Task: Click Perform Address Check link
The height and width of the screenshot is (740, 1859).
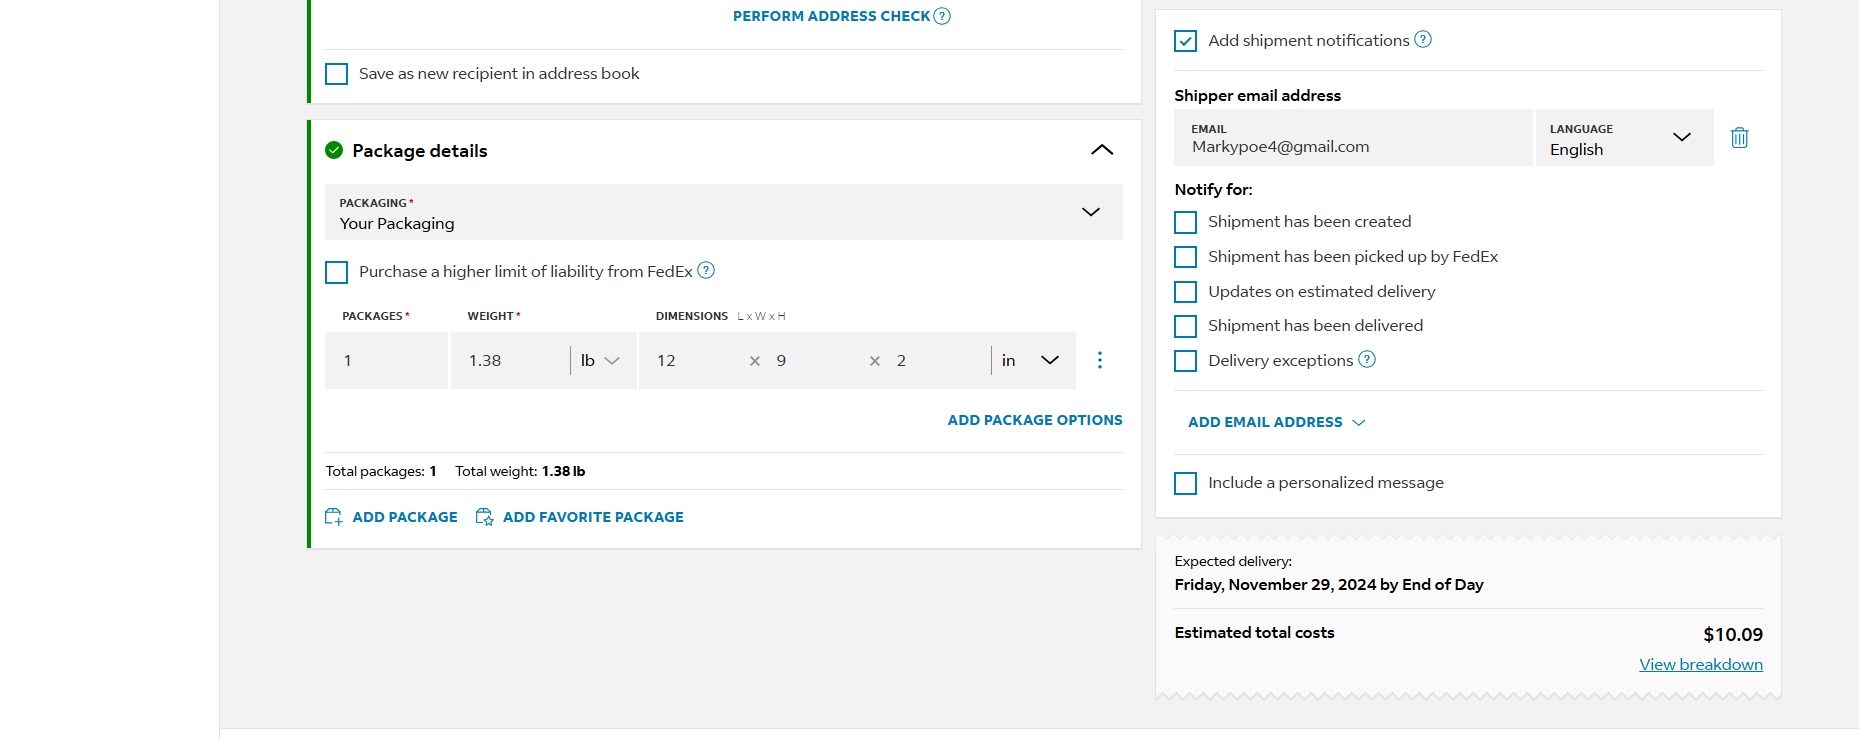Action: click(x=831, y=16)
